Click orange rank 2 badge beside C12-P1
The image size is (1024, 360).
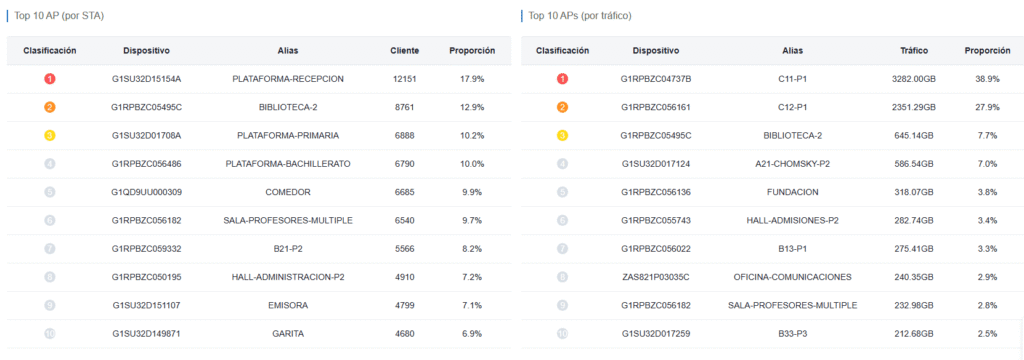coord(562,107)
